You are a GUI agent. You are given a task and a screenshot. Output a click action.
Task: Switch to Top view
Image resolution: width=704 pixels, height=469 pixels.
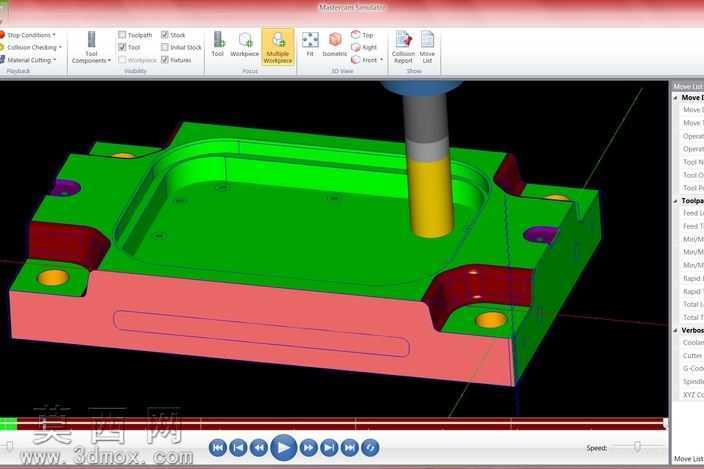(x=363, y=35)
